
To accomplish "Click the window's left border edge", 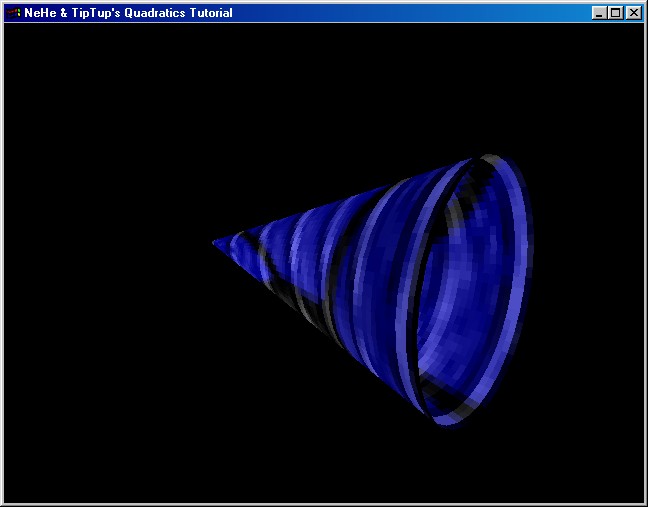I will coord(2,260).
